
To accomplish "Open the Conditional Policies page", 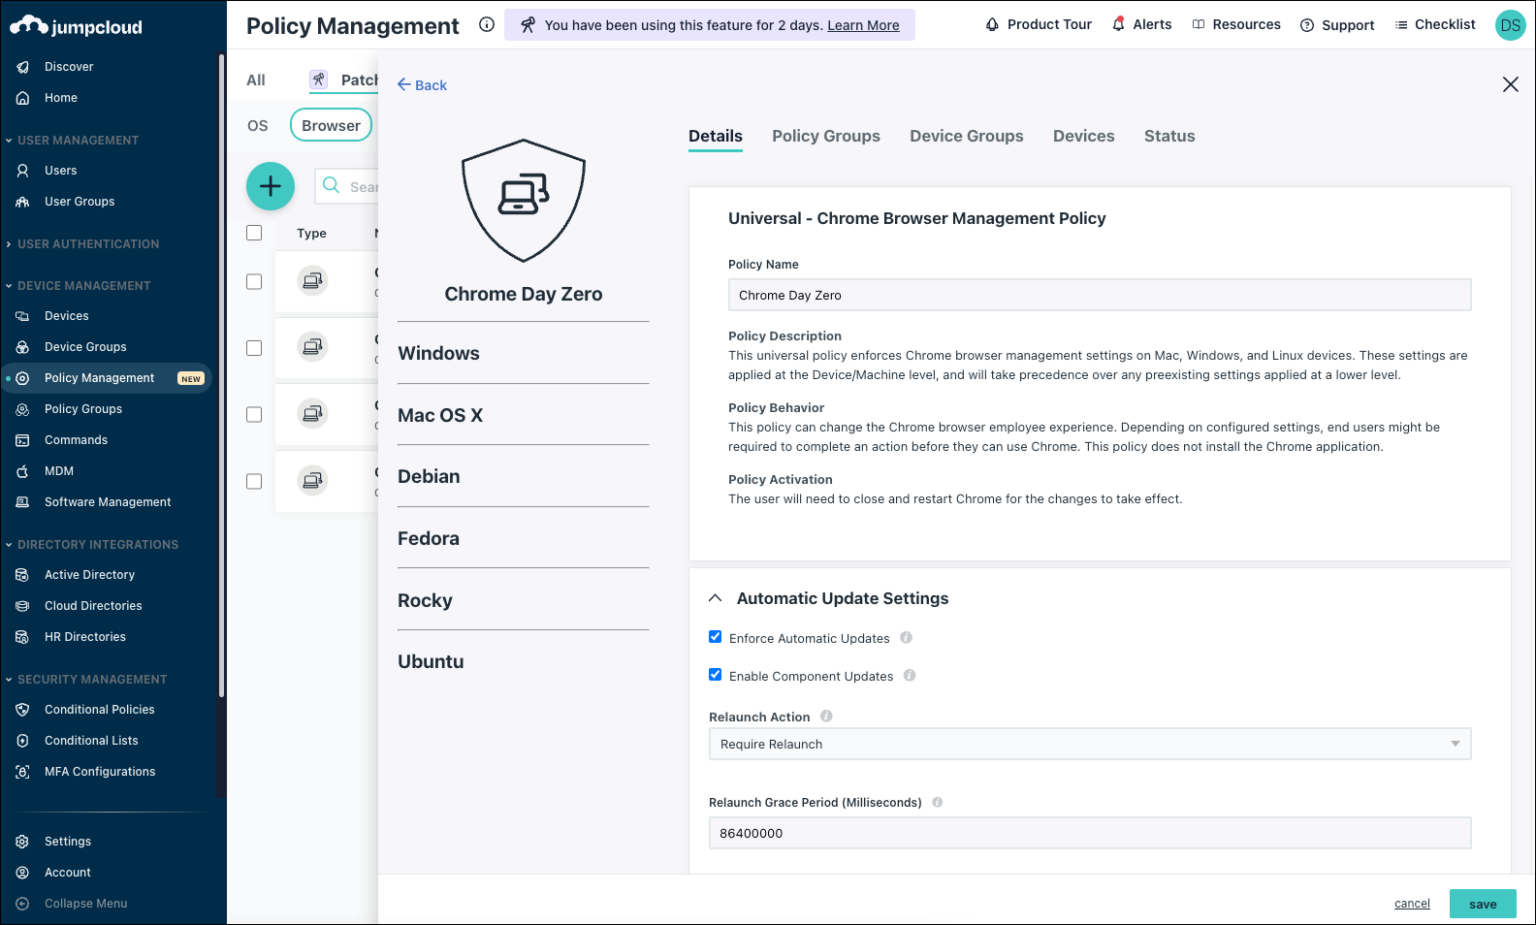I will click(x=99, y=709).
